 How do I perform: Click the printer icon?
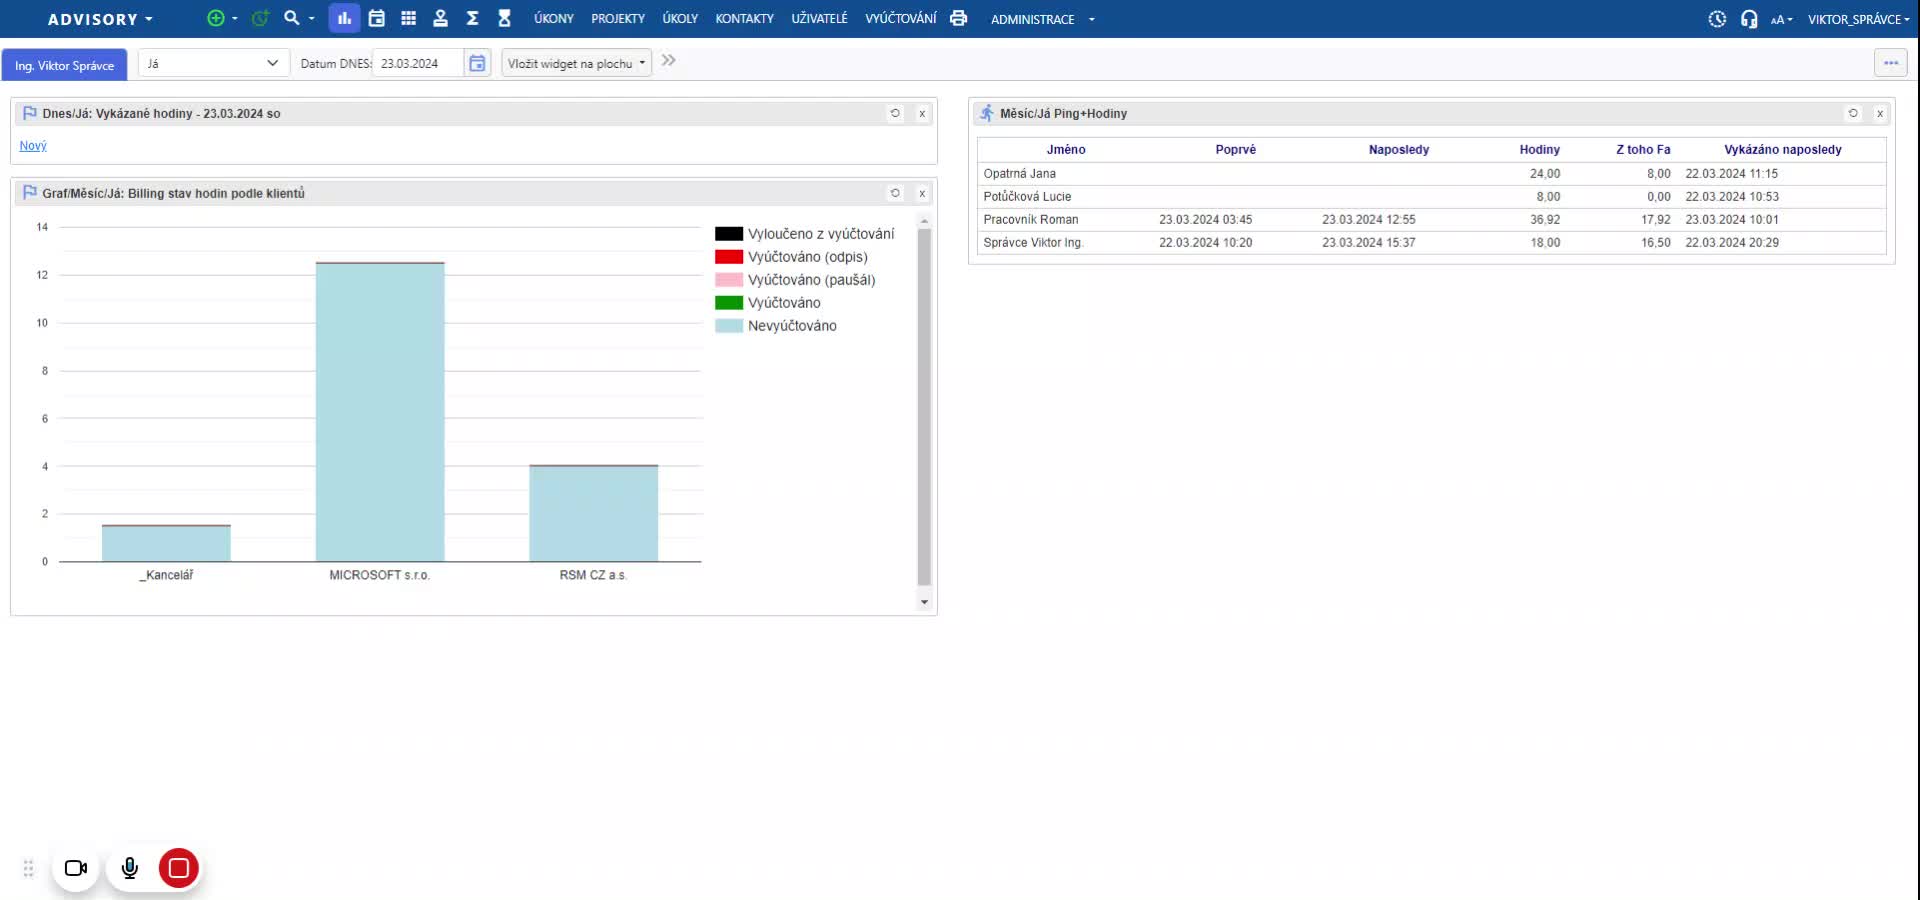[958, 18]
